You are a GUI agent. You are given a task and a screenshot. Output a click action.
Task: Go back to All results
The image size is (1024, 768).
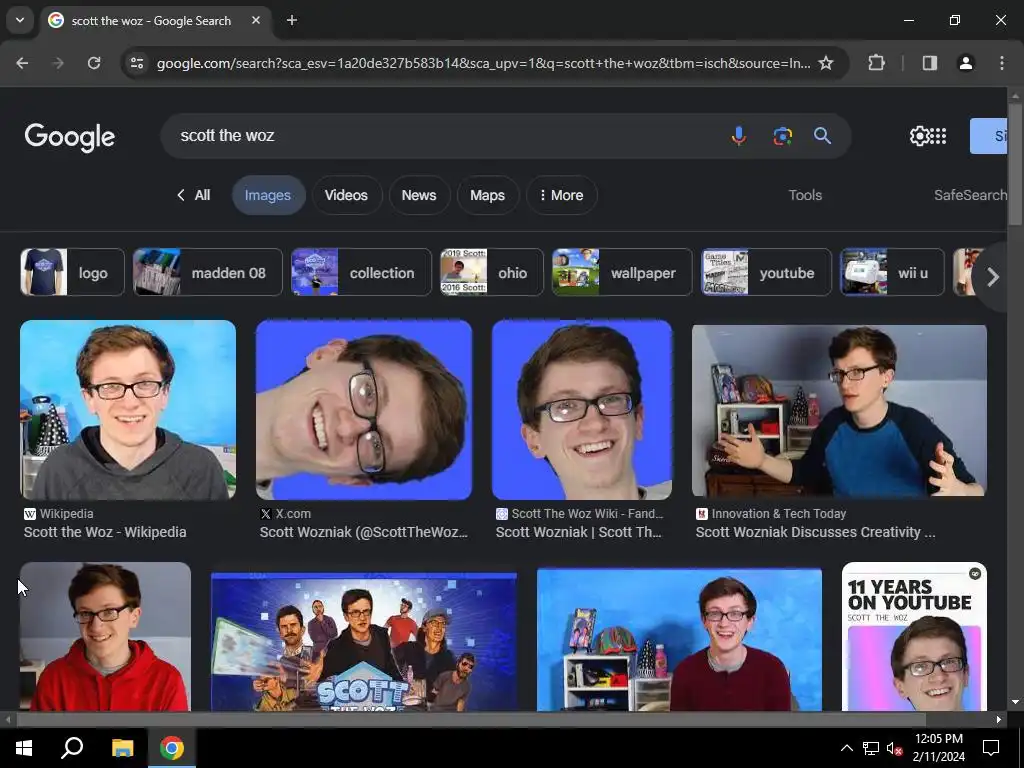pos(193,195)
